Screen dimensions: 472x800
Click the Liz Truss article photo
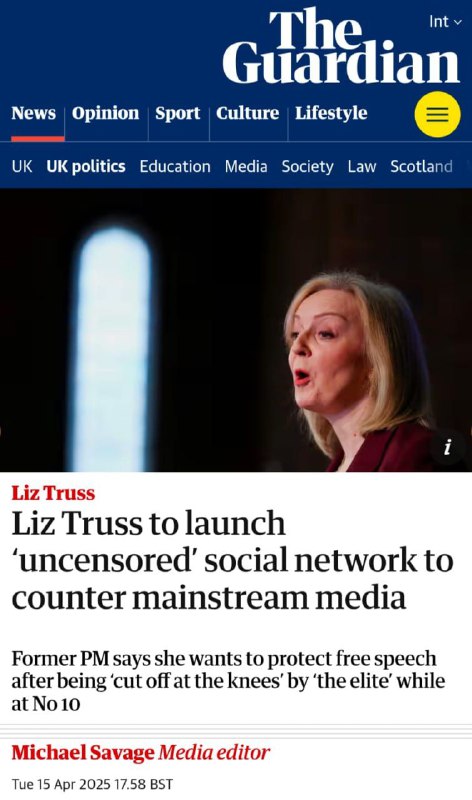point(236,330)
